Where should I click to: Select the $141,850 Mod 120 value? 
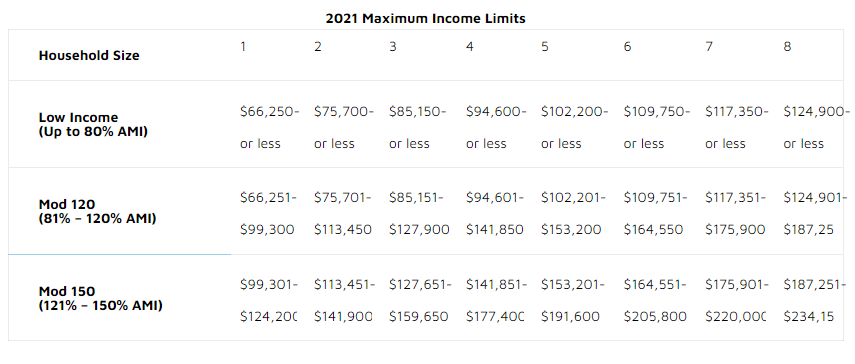(x=494, y=230)
